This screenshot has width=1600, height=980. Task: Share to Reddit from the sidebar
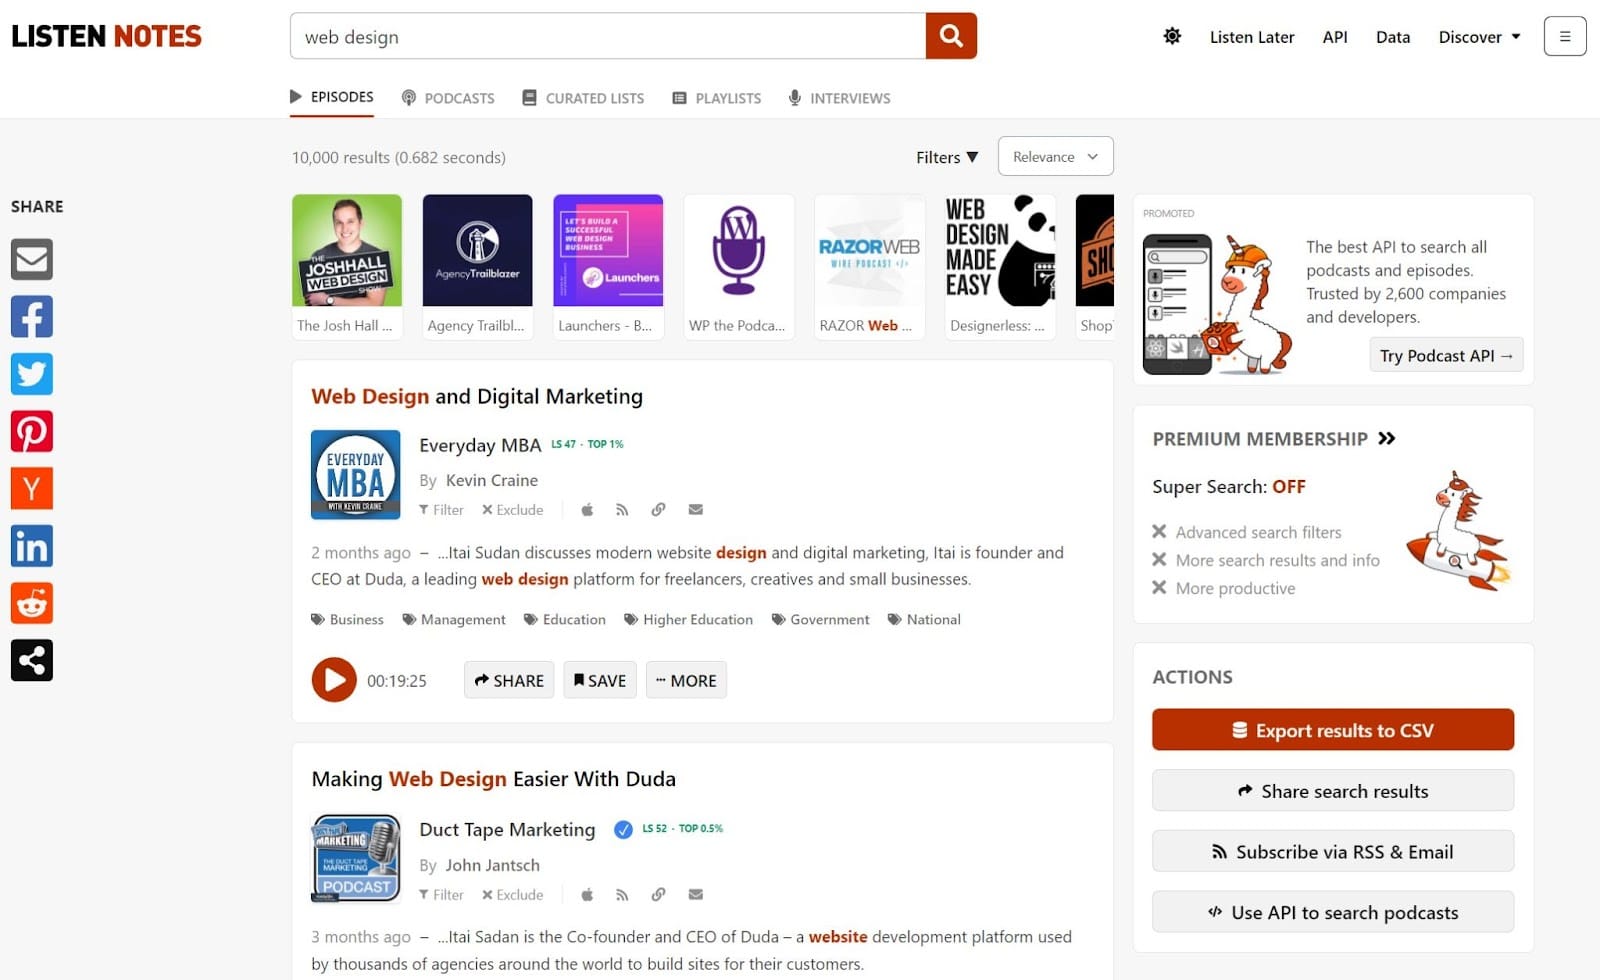[x=32, y=604]
